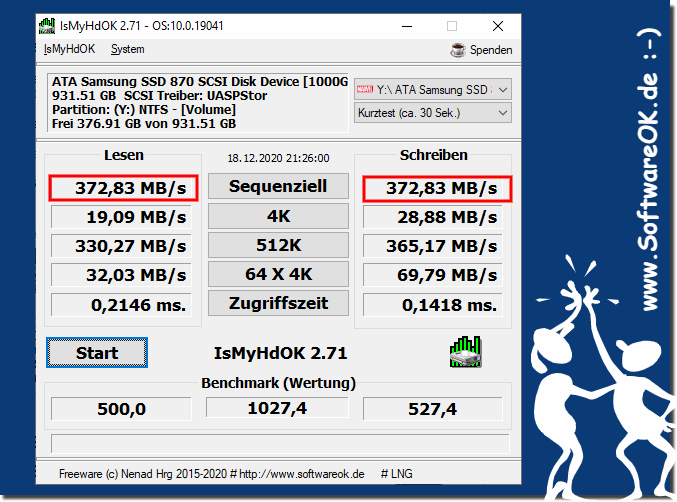677x502 pixels.
Task: Click the Partition: (Y:) NTFS line
Action: coord(144,110)
